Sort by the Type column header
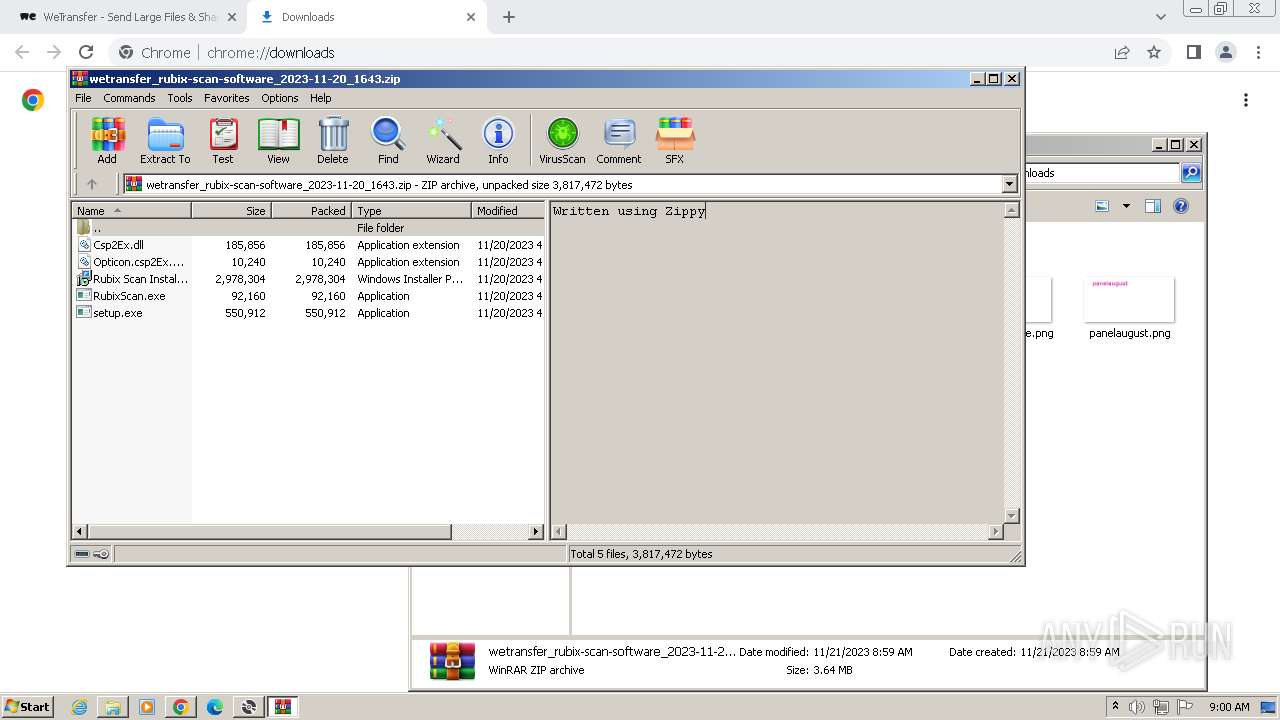The image size is (1280, 720). (x=411, y=210)
